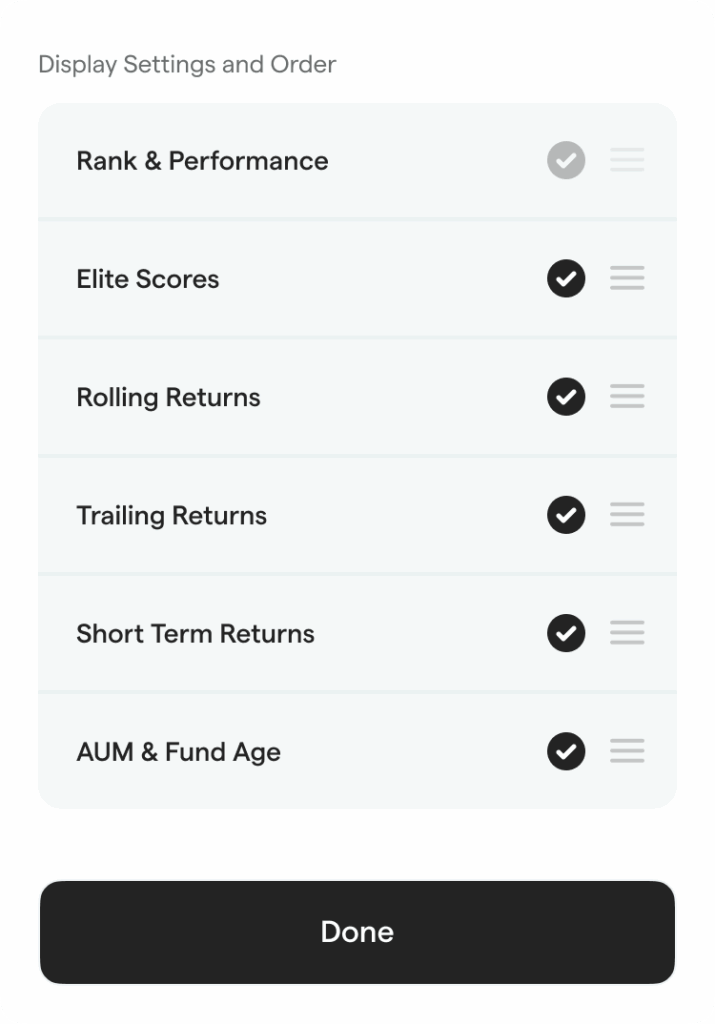The width and height of the screenshot is (715, 1024).
Task: Click the Trailing Returns reorder handle
Action: (x=627, y=515)
